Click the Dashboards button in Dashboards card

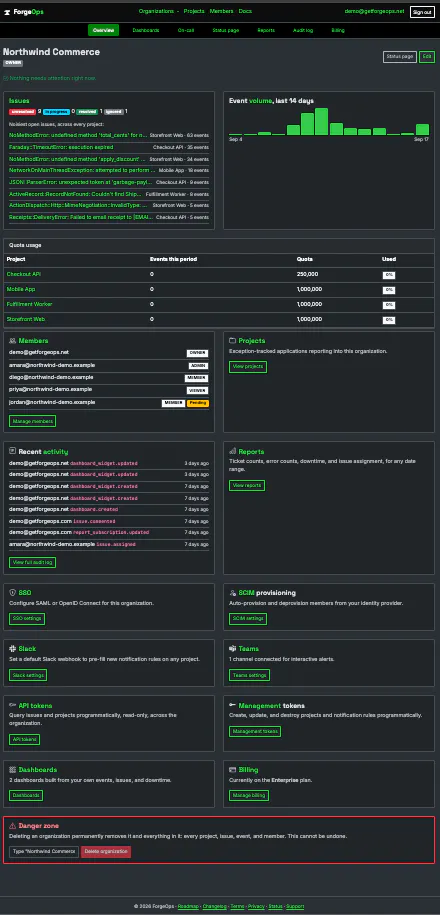pos(26,795)
